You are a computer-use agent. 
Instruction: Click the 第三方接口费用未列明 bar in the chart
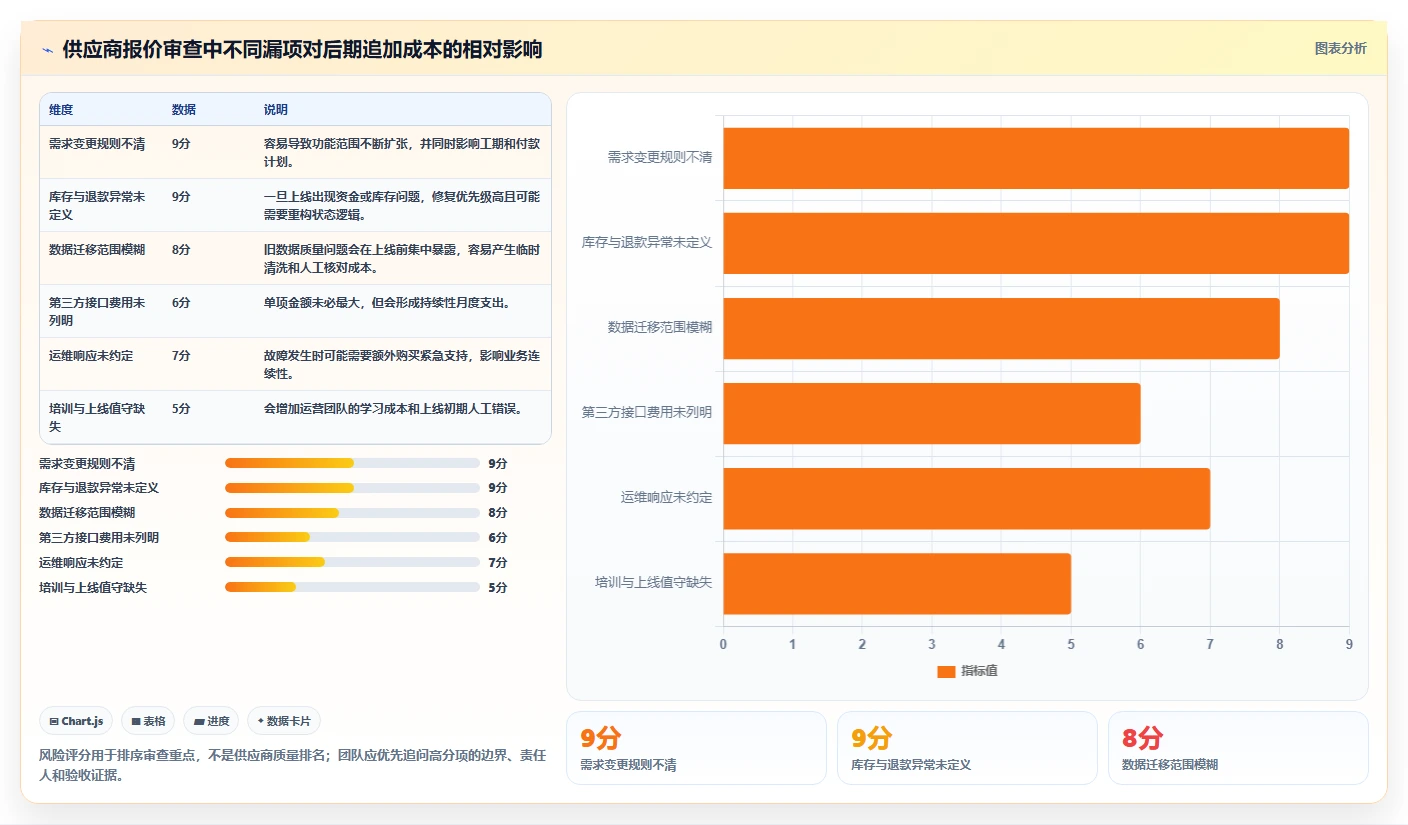(932, 413)
